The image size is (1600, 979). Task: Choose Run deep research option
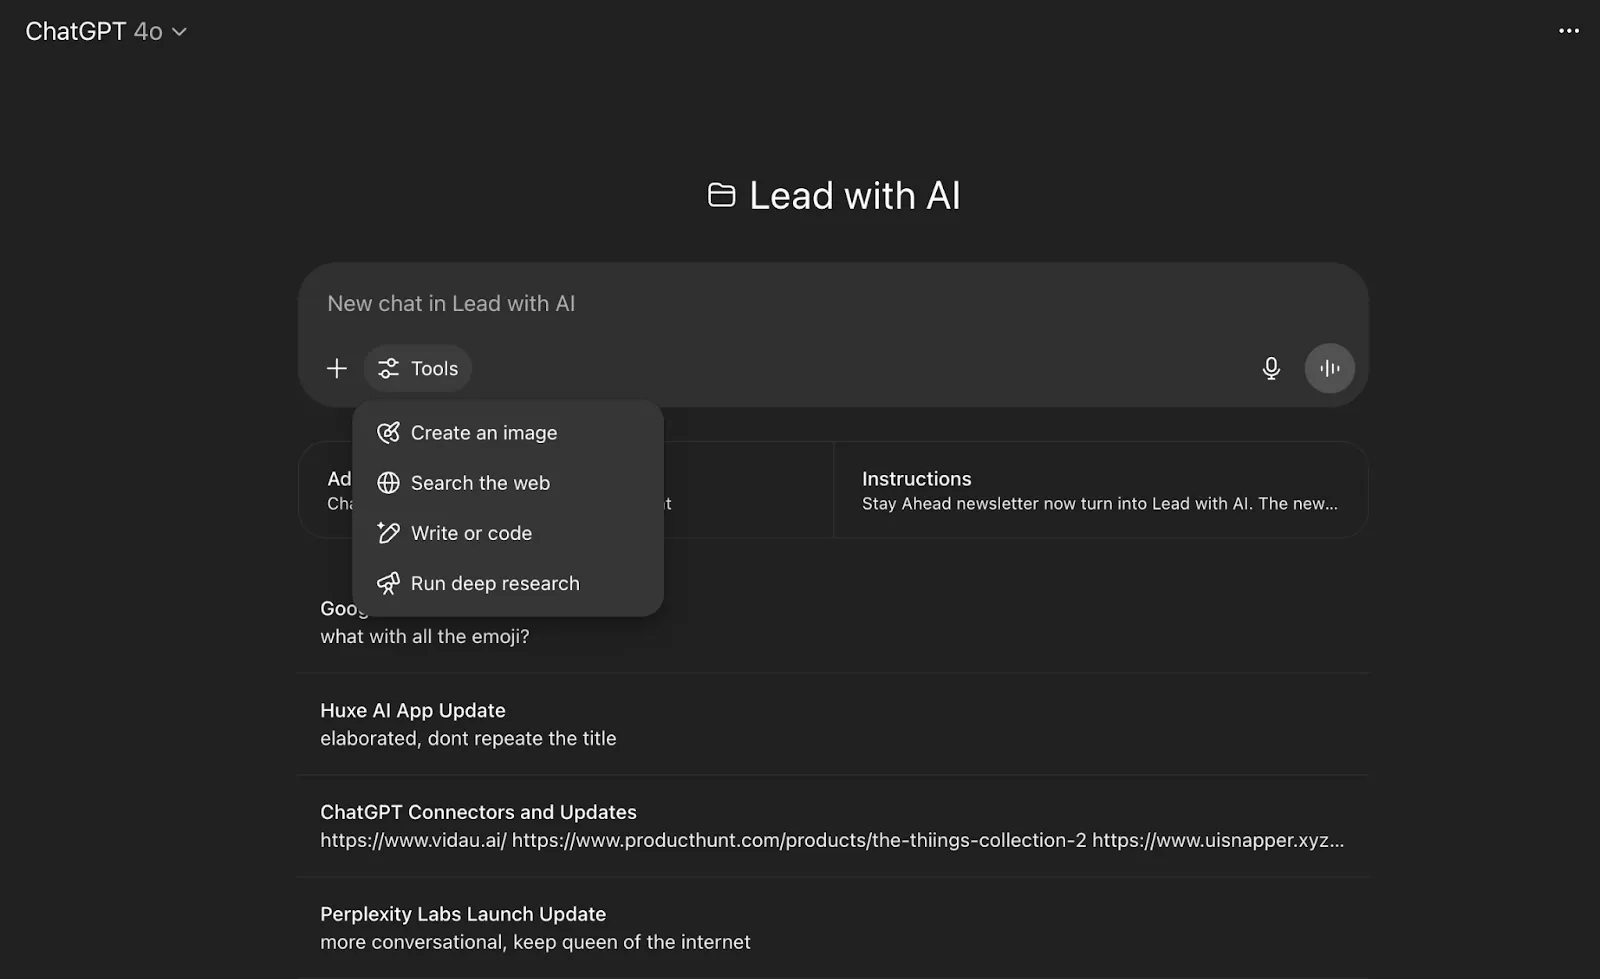(508, 583)
